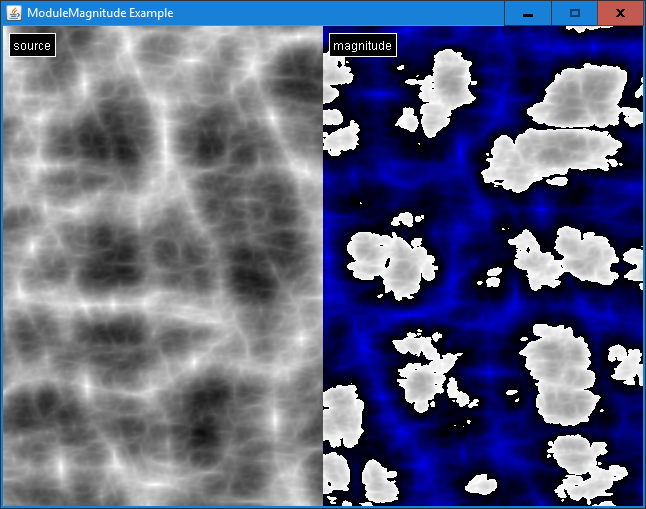Click the wide white cloud below the top-right blob
Image resolution: width=646 pixels, height=509 pixels.
[550, 157]
